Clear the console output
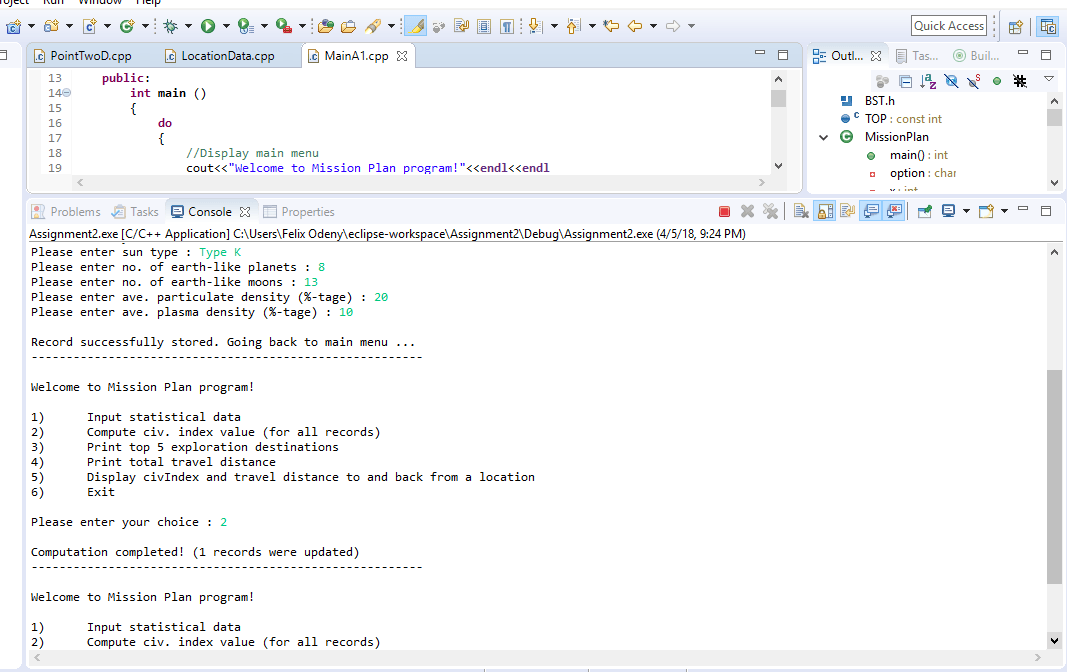 [x=801, y=212]
